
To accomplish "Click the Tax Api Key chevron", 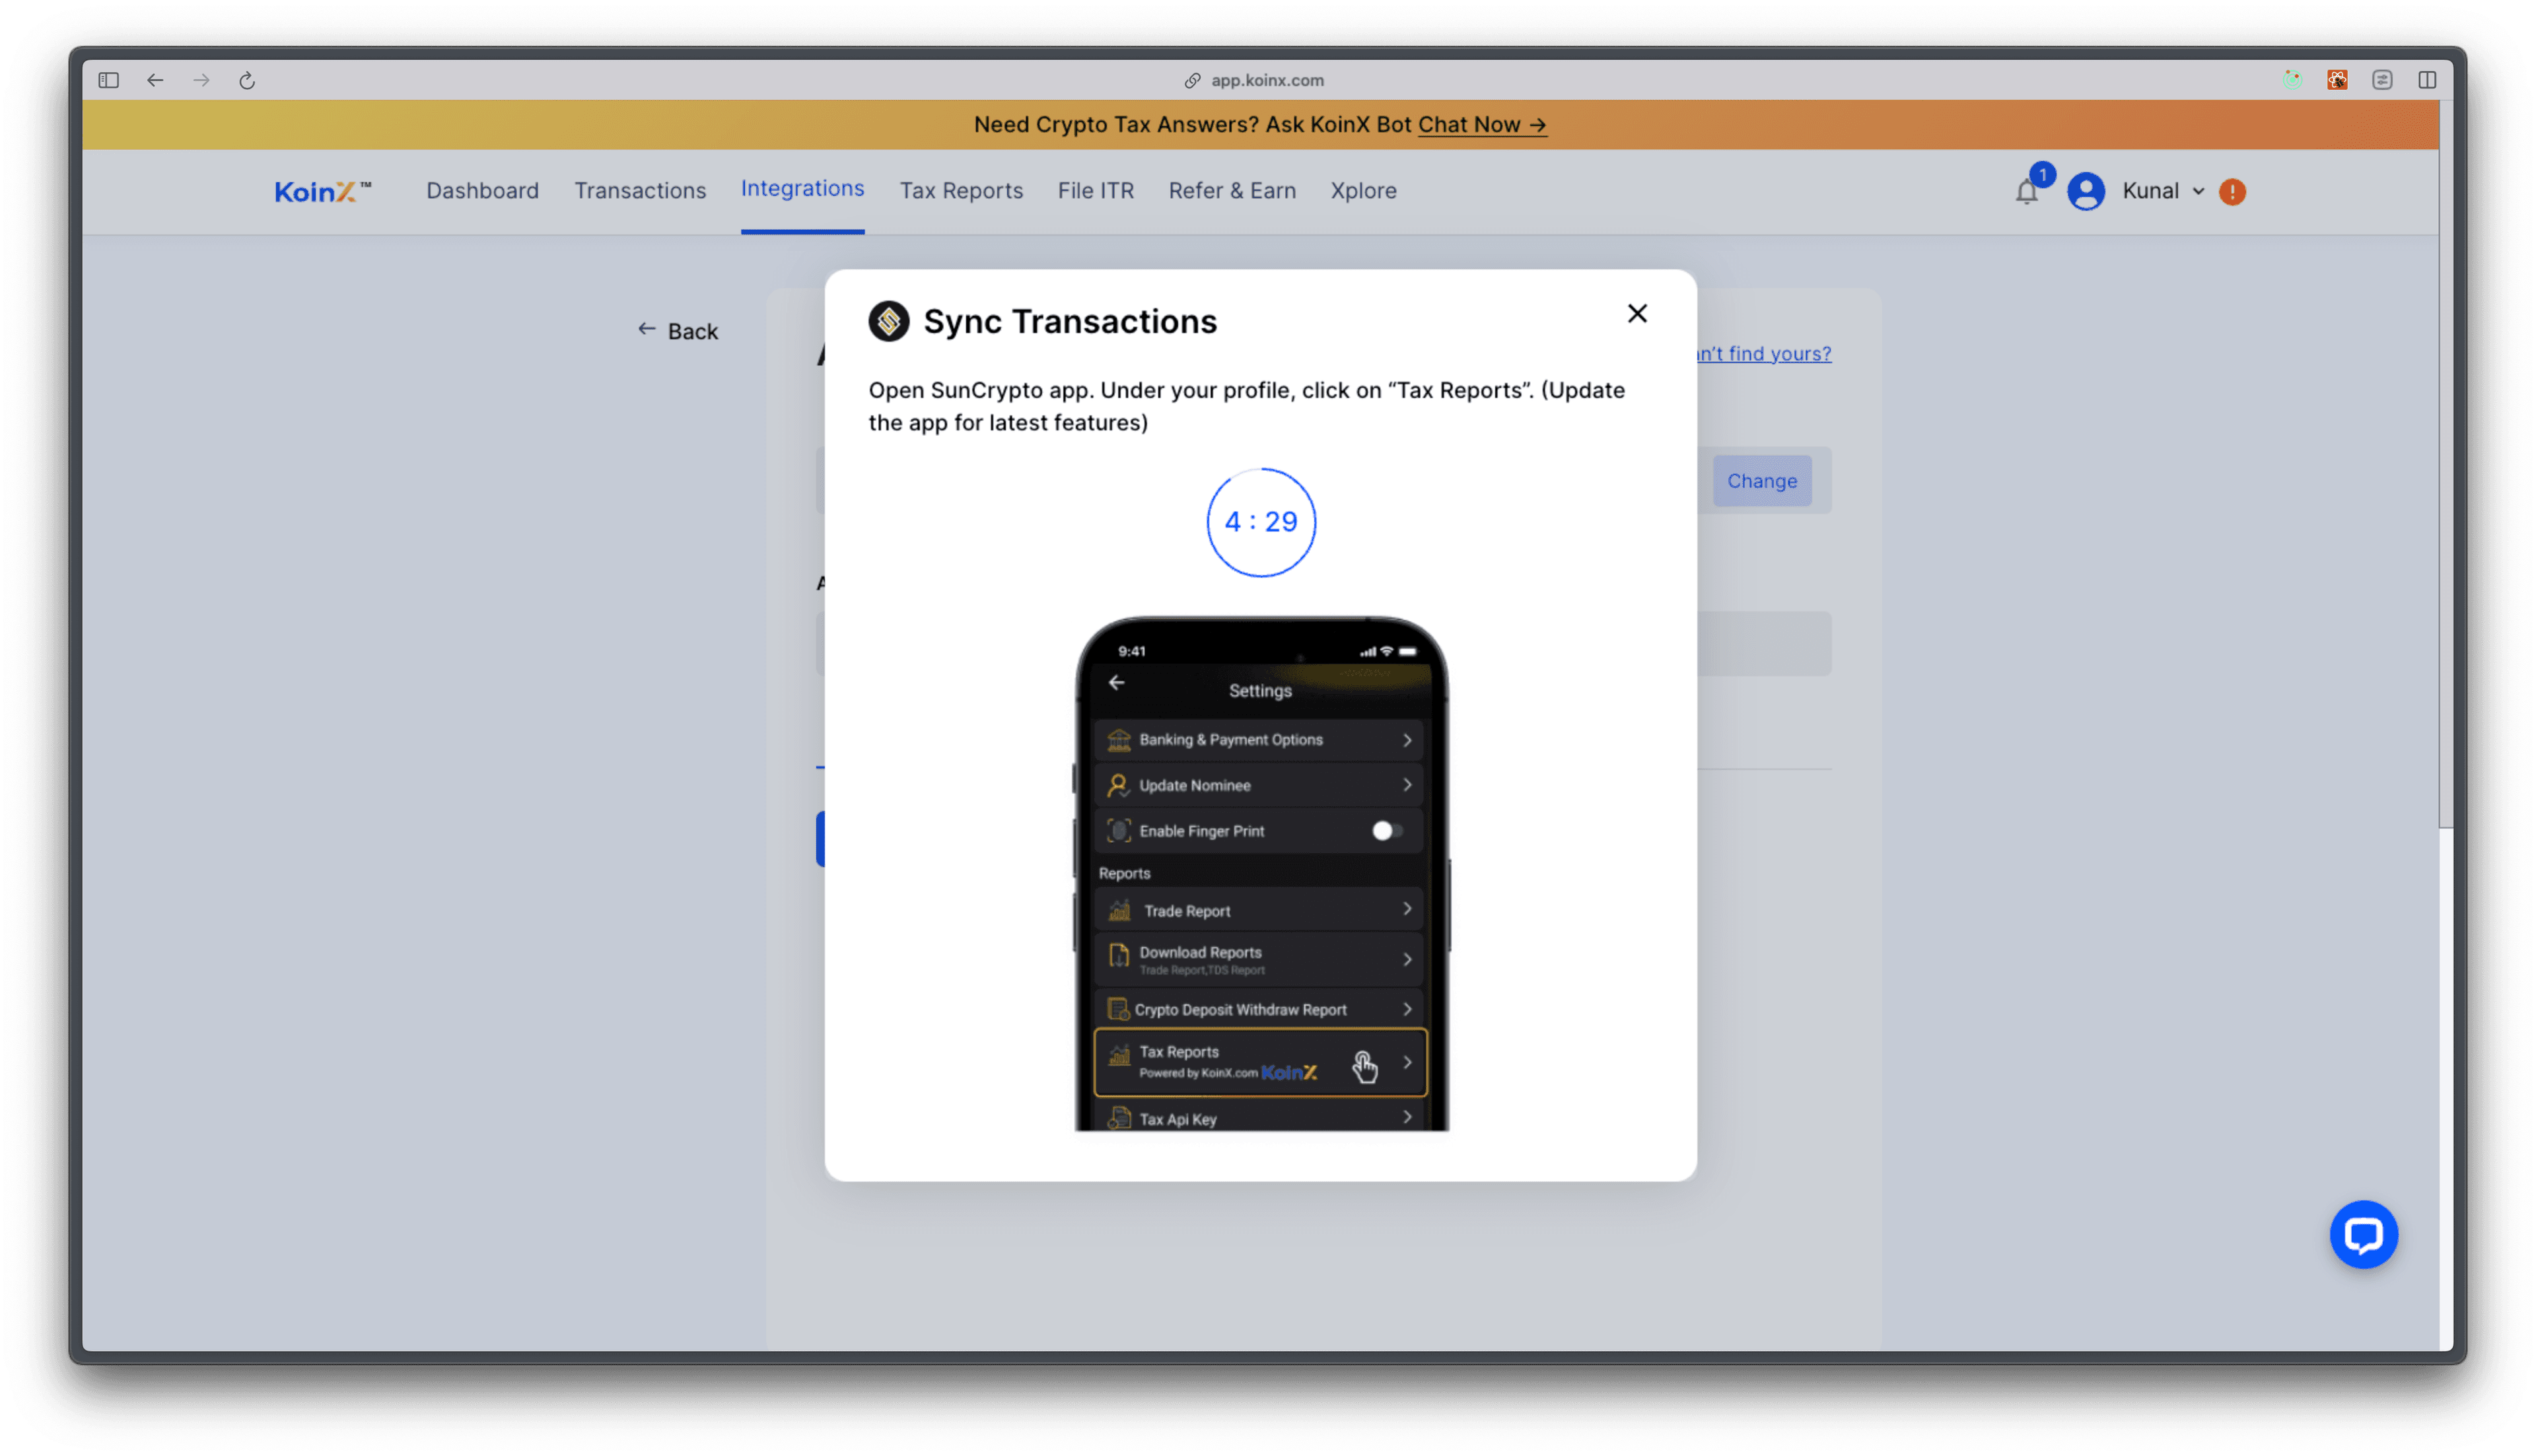I will (1407, 1117).
